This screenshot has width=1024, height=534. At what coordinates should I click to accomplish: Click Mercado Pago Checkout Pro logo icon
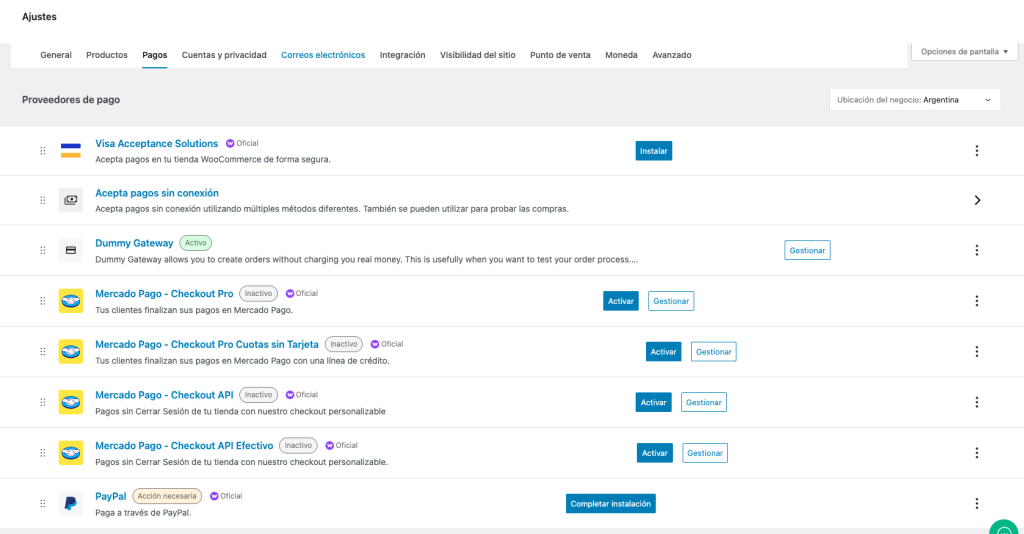70,300
